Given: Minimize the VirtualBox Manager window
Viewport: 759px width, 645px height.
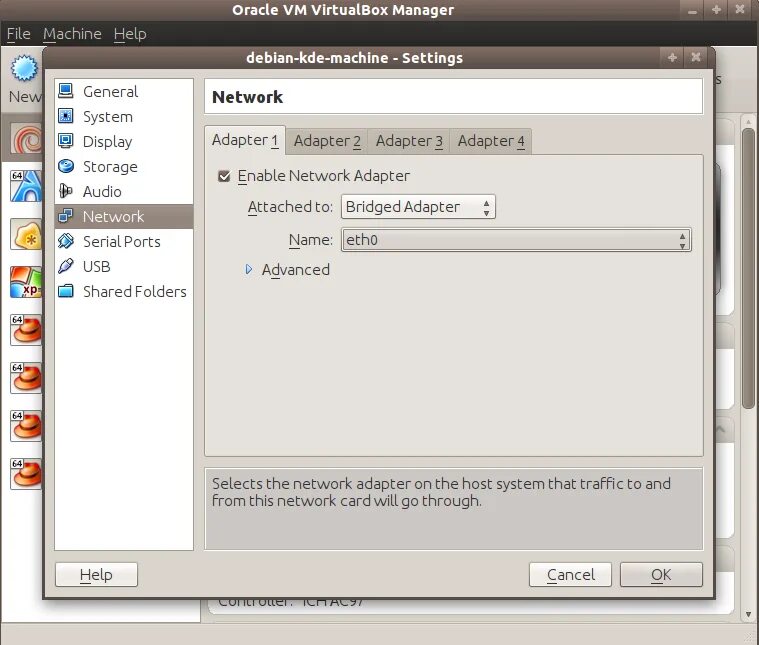Looking at the screenshot, I should 693,10.
